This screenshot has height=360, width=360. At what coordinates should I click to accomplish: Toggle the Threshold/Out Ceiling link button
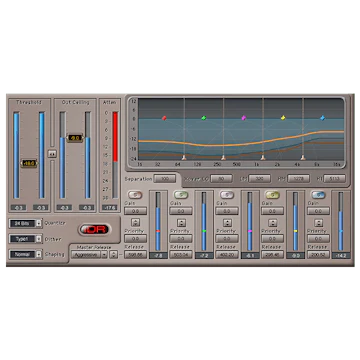tap(52, 154)
